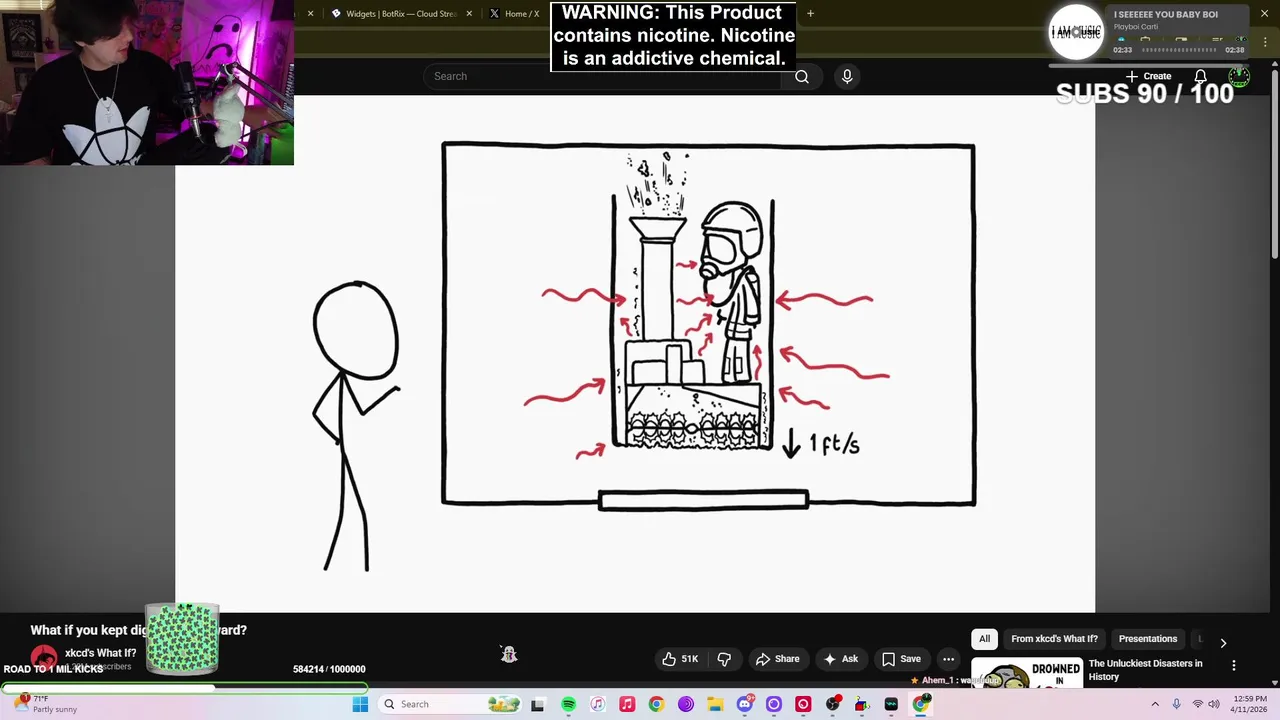1280x720 pixels.
Task: Select the All filter chip
Action: (984, 639)
